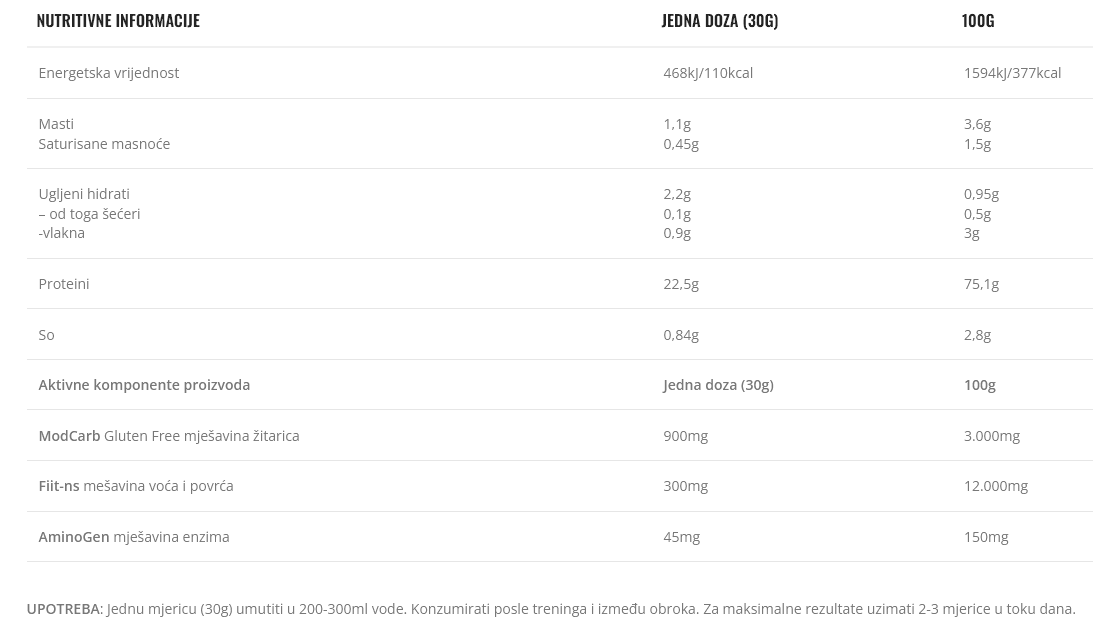The width and height of the screenshot is (1093, 624).
Task: Click the 75,1g protein value
Action: pyautogui.click(x=980, y=283)
